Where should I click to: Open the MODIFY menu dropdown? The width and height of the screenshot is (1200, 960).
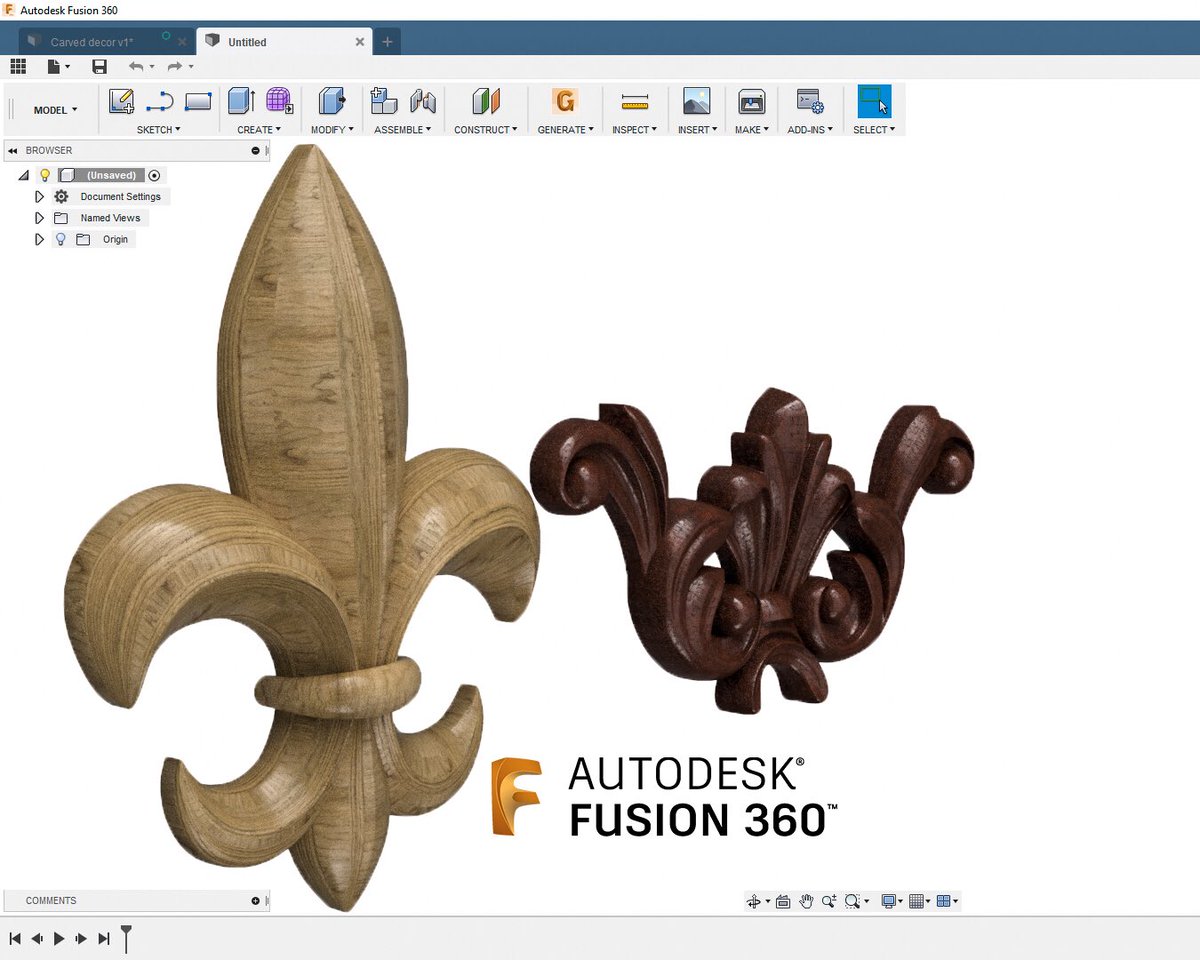tap(332, 130)
